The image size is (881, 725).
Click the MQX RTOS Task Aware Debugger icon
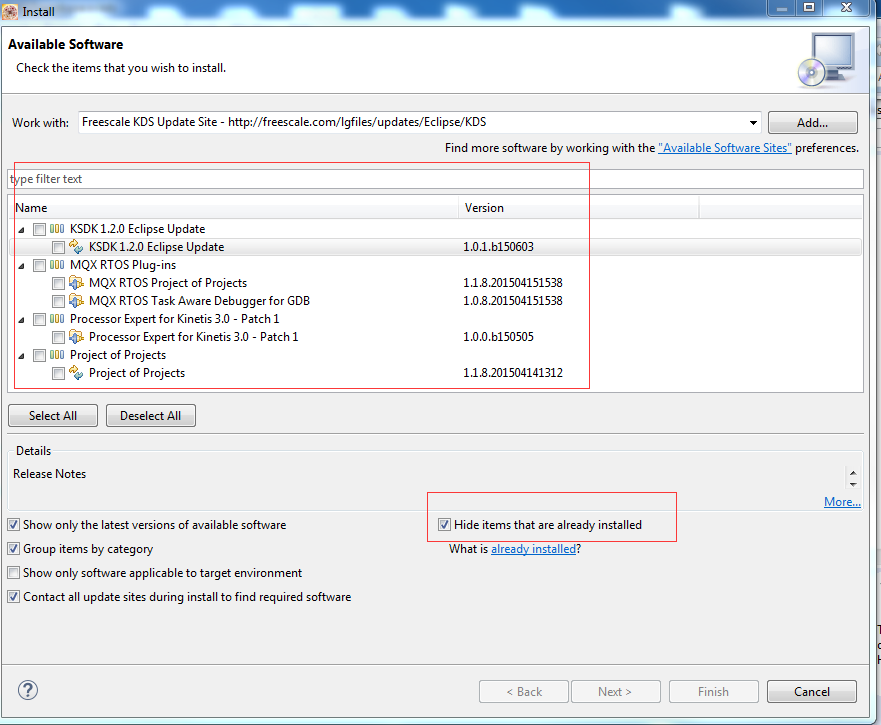coord(76,301)
